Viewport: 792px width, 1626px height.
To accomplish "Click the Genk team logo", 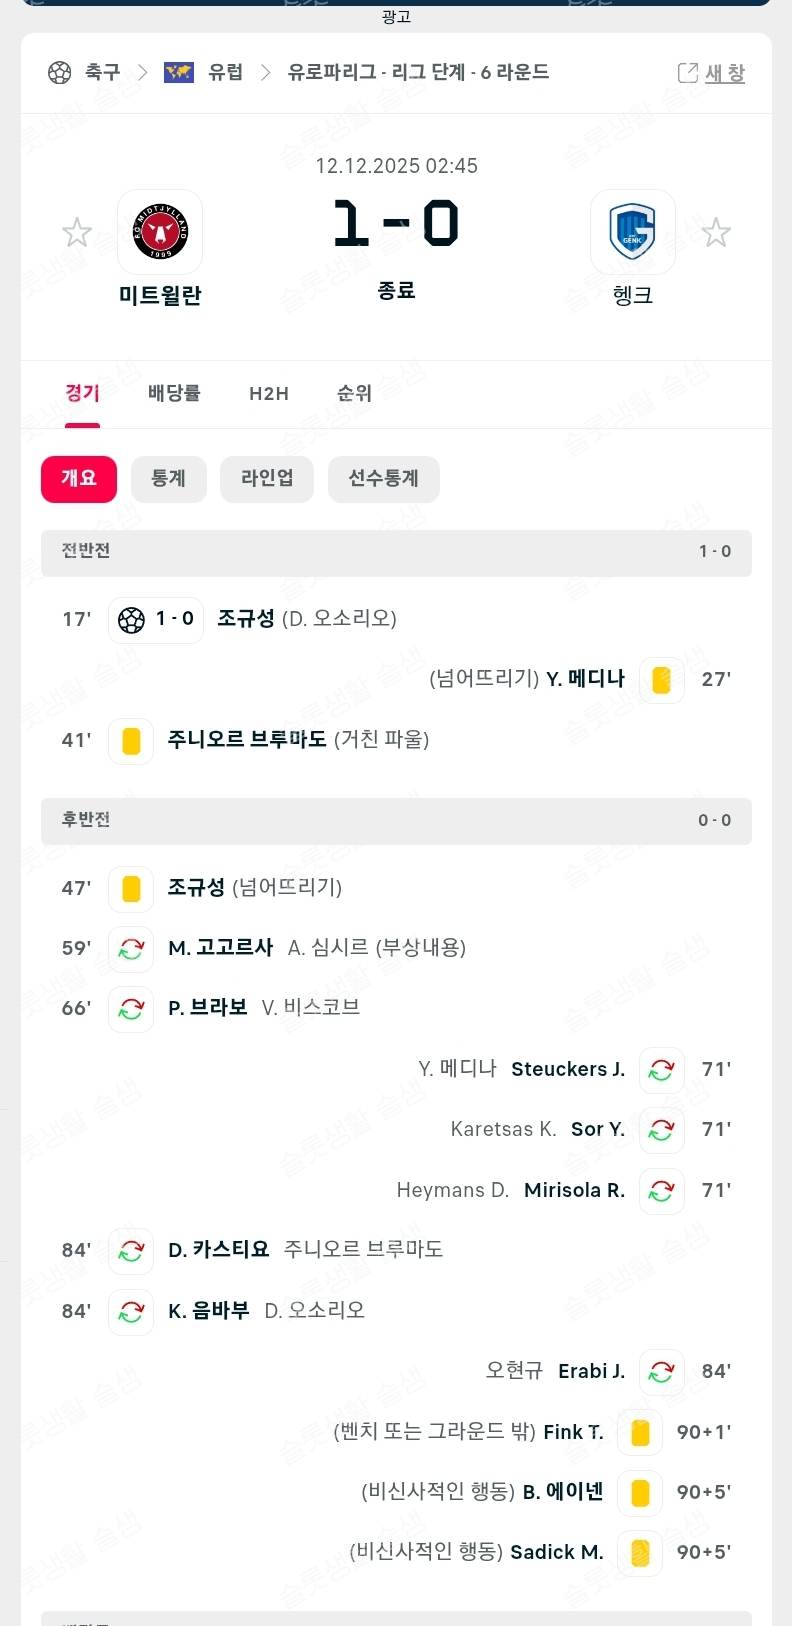I will point(632,232).
